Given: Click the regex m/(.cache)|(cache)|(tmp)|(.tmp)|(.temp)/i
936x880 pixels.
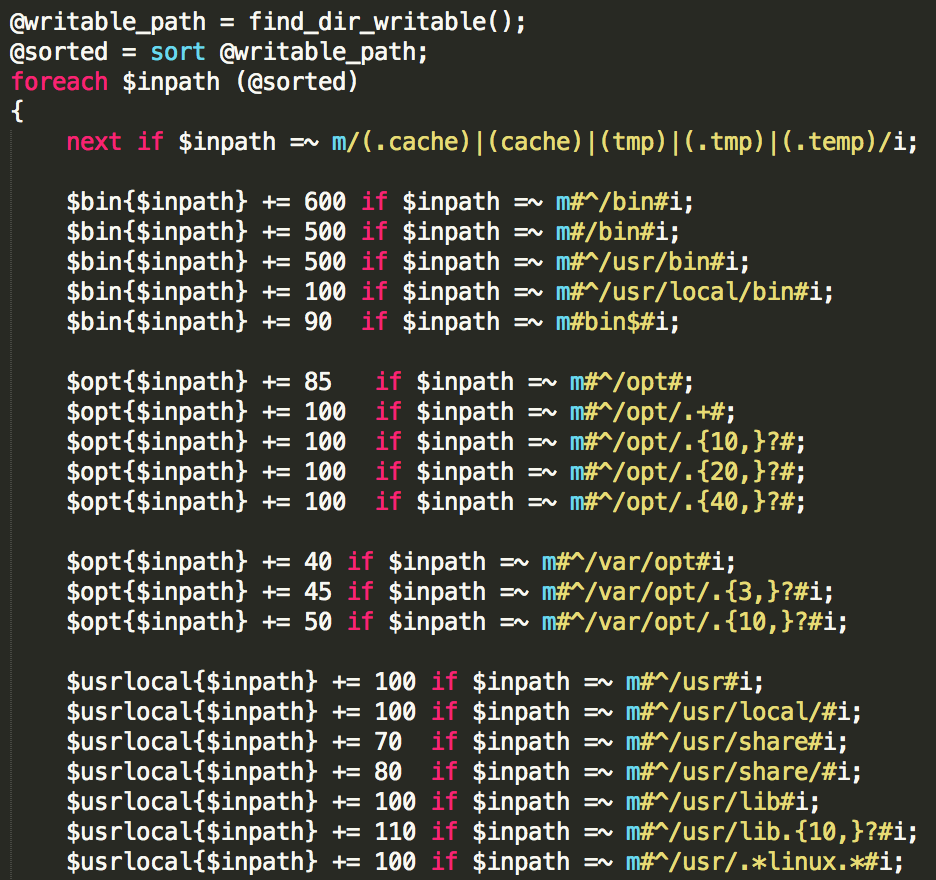Looking at the screenshot, I should click(x=618, y=142).
